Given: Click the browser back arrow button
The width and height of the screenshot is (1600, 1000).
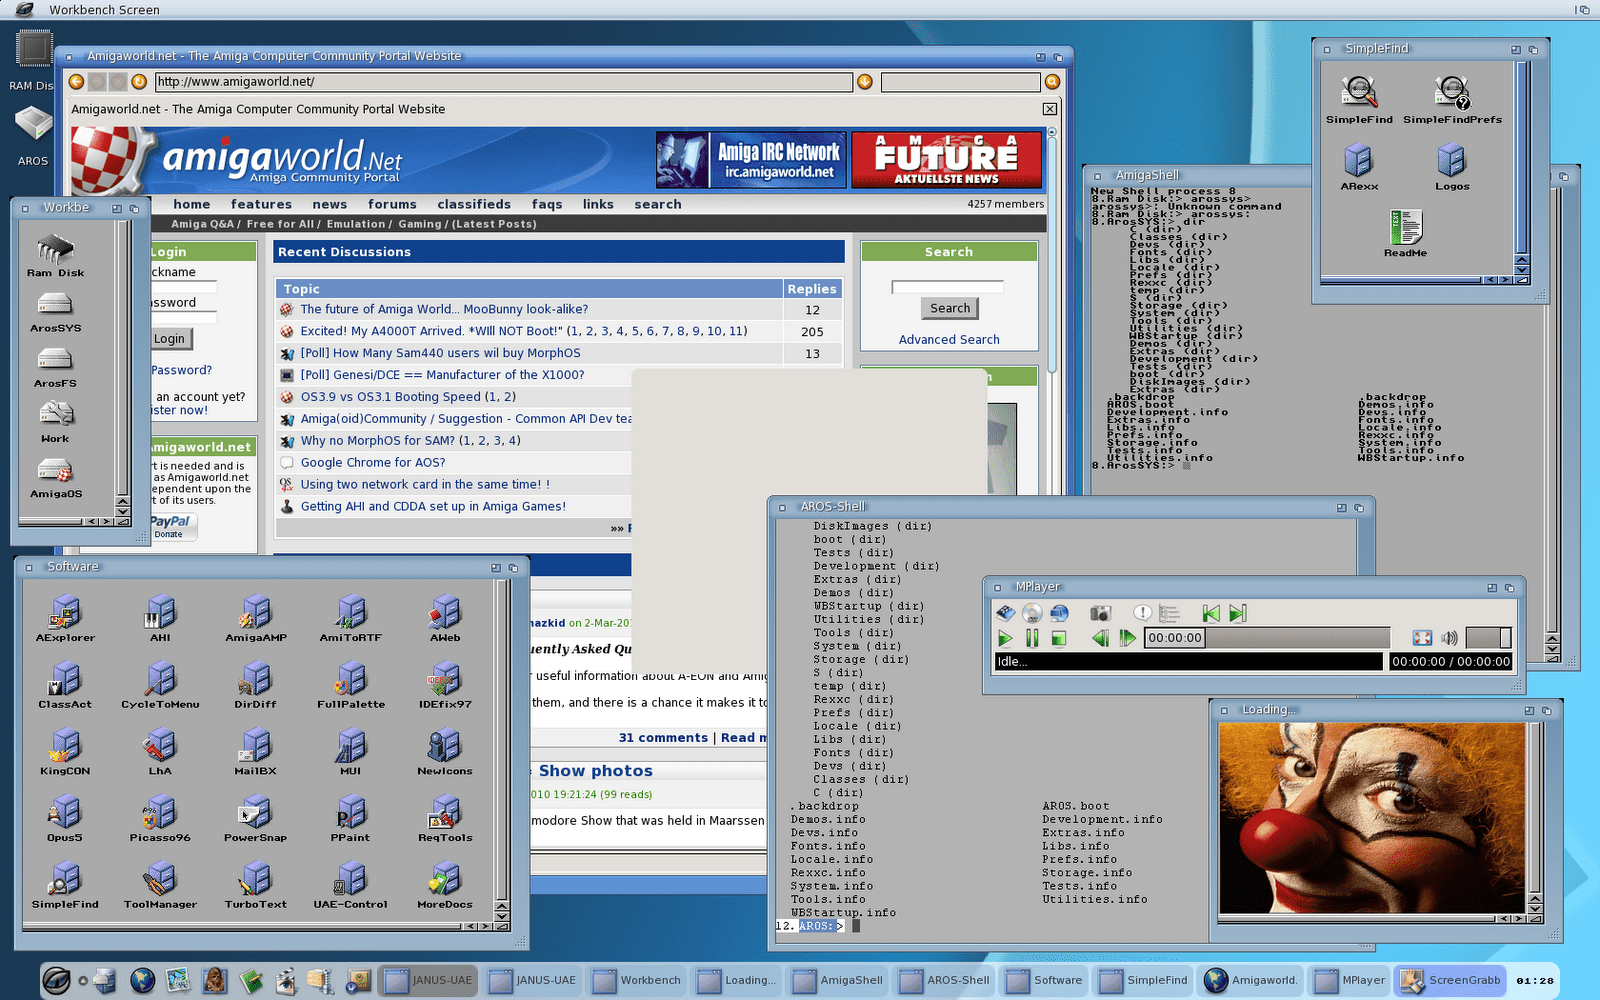Looking at the screenshot, I should click(x=76, y=82).
